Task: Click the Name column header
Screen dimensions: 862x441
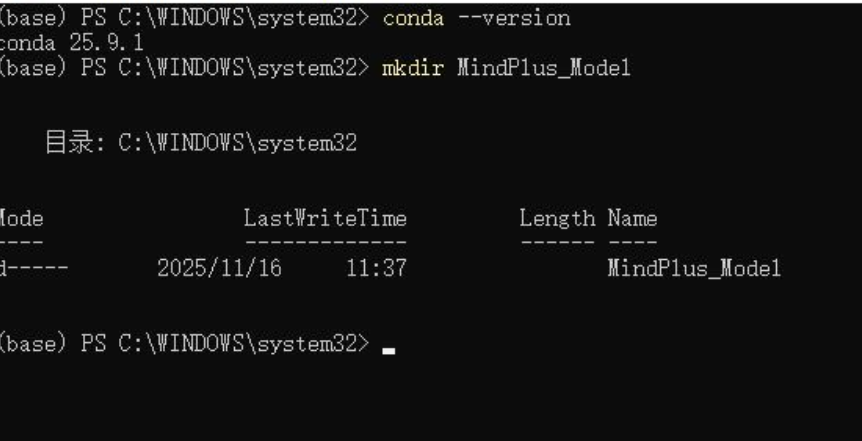Action: pyautogui.click(x=632, y=219)
